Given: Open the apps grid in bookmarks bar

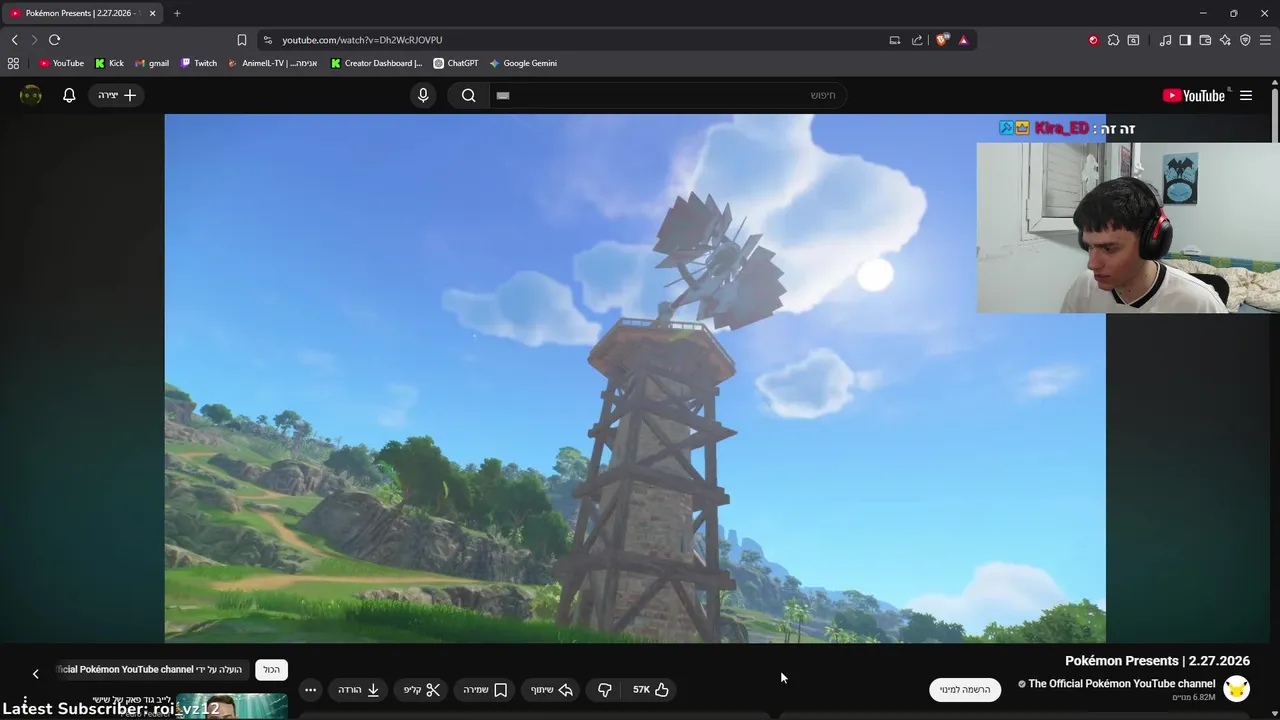Looking at the screenshot, I should click(x=13, y=63).
